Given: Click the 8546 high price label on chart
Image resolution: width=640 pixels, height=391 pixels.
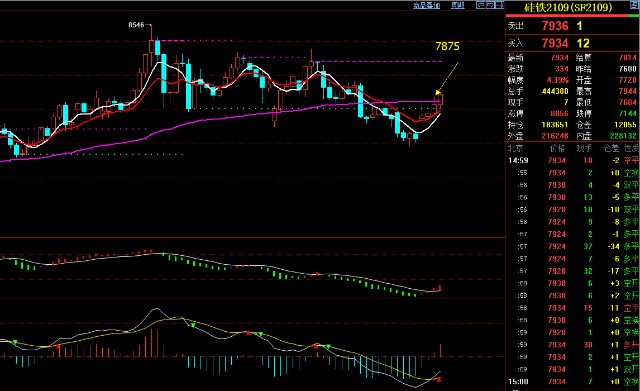Looking at the screenshot, I should click(136, 25).
